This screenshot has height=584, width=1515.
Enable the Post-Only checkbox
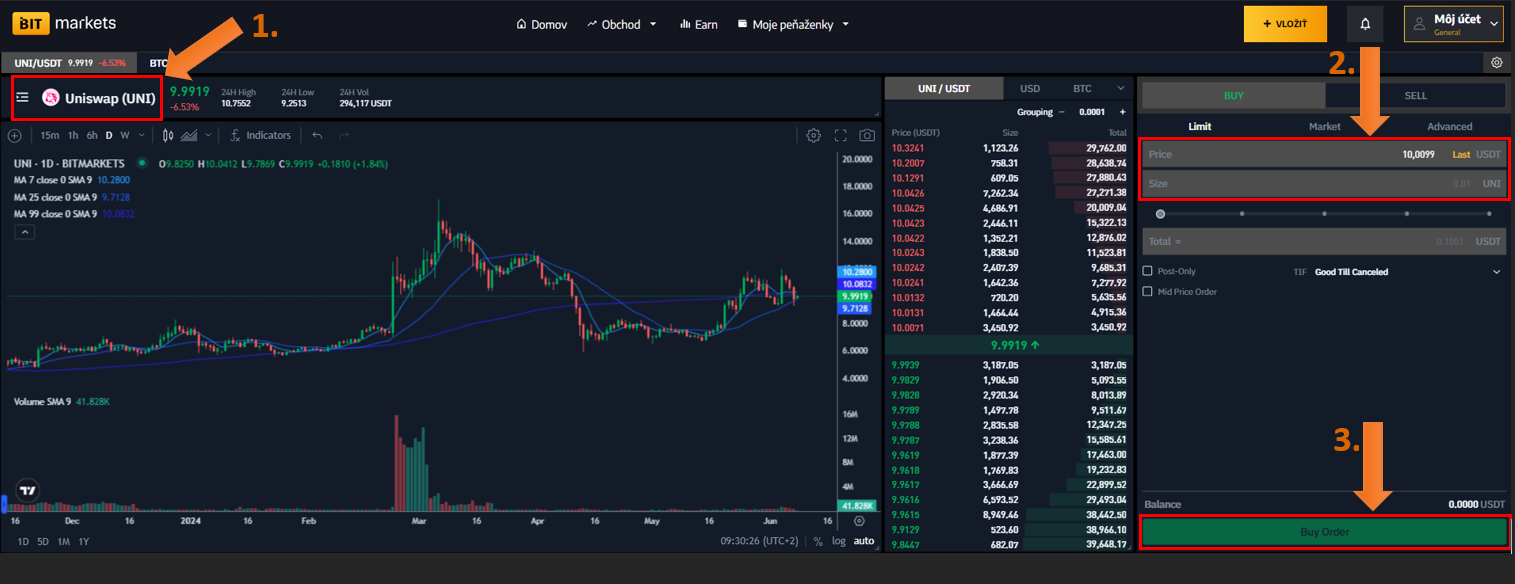[1148, 271]
